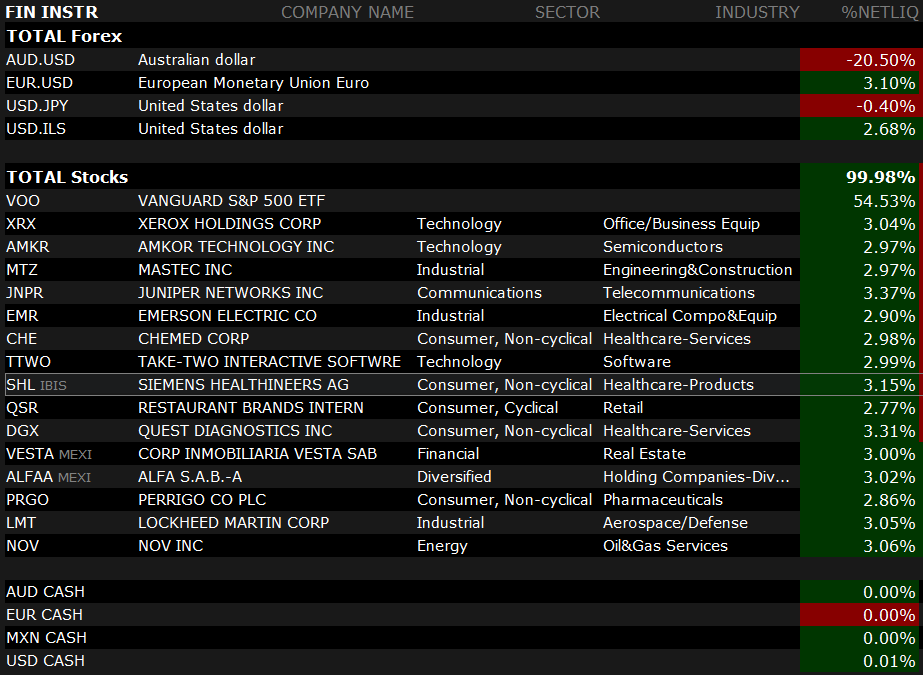This screenshot has width=923, height=675.
Task: Click the Engineering&Construction industry cell
Action: coord(698,269)
